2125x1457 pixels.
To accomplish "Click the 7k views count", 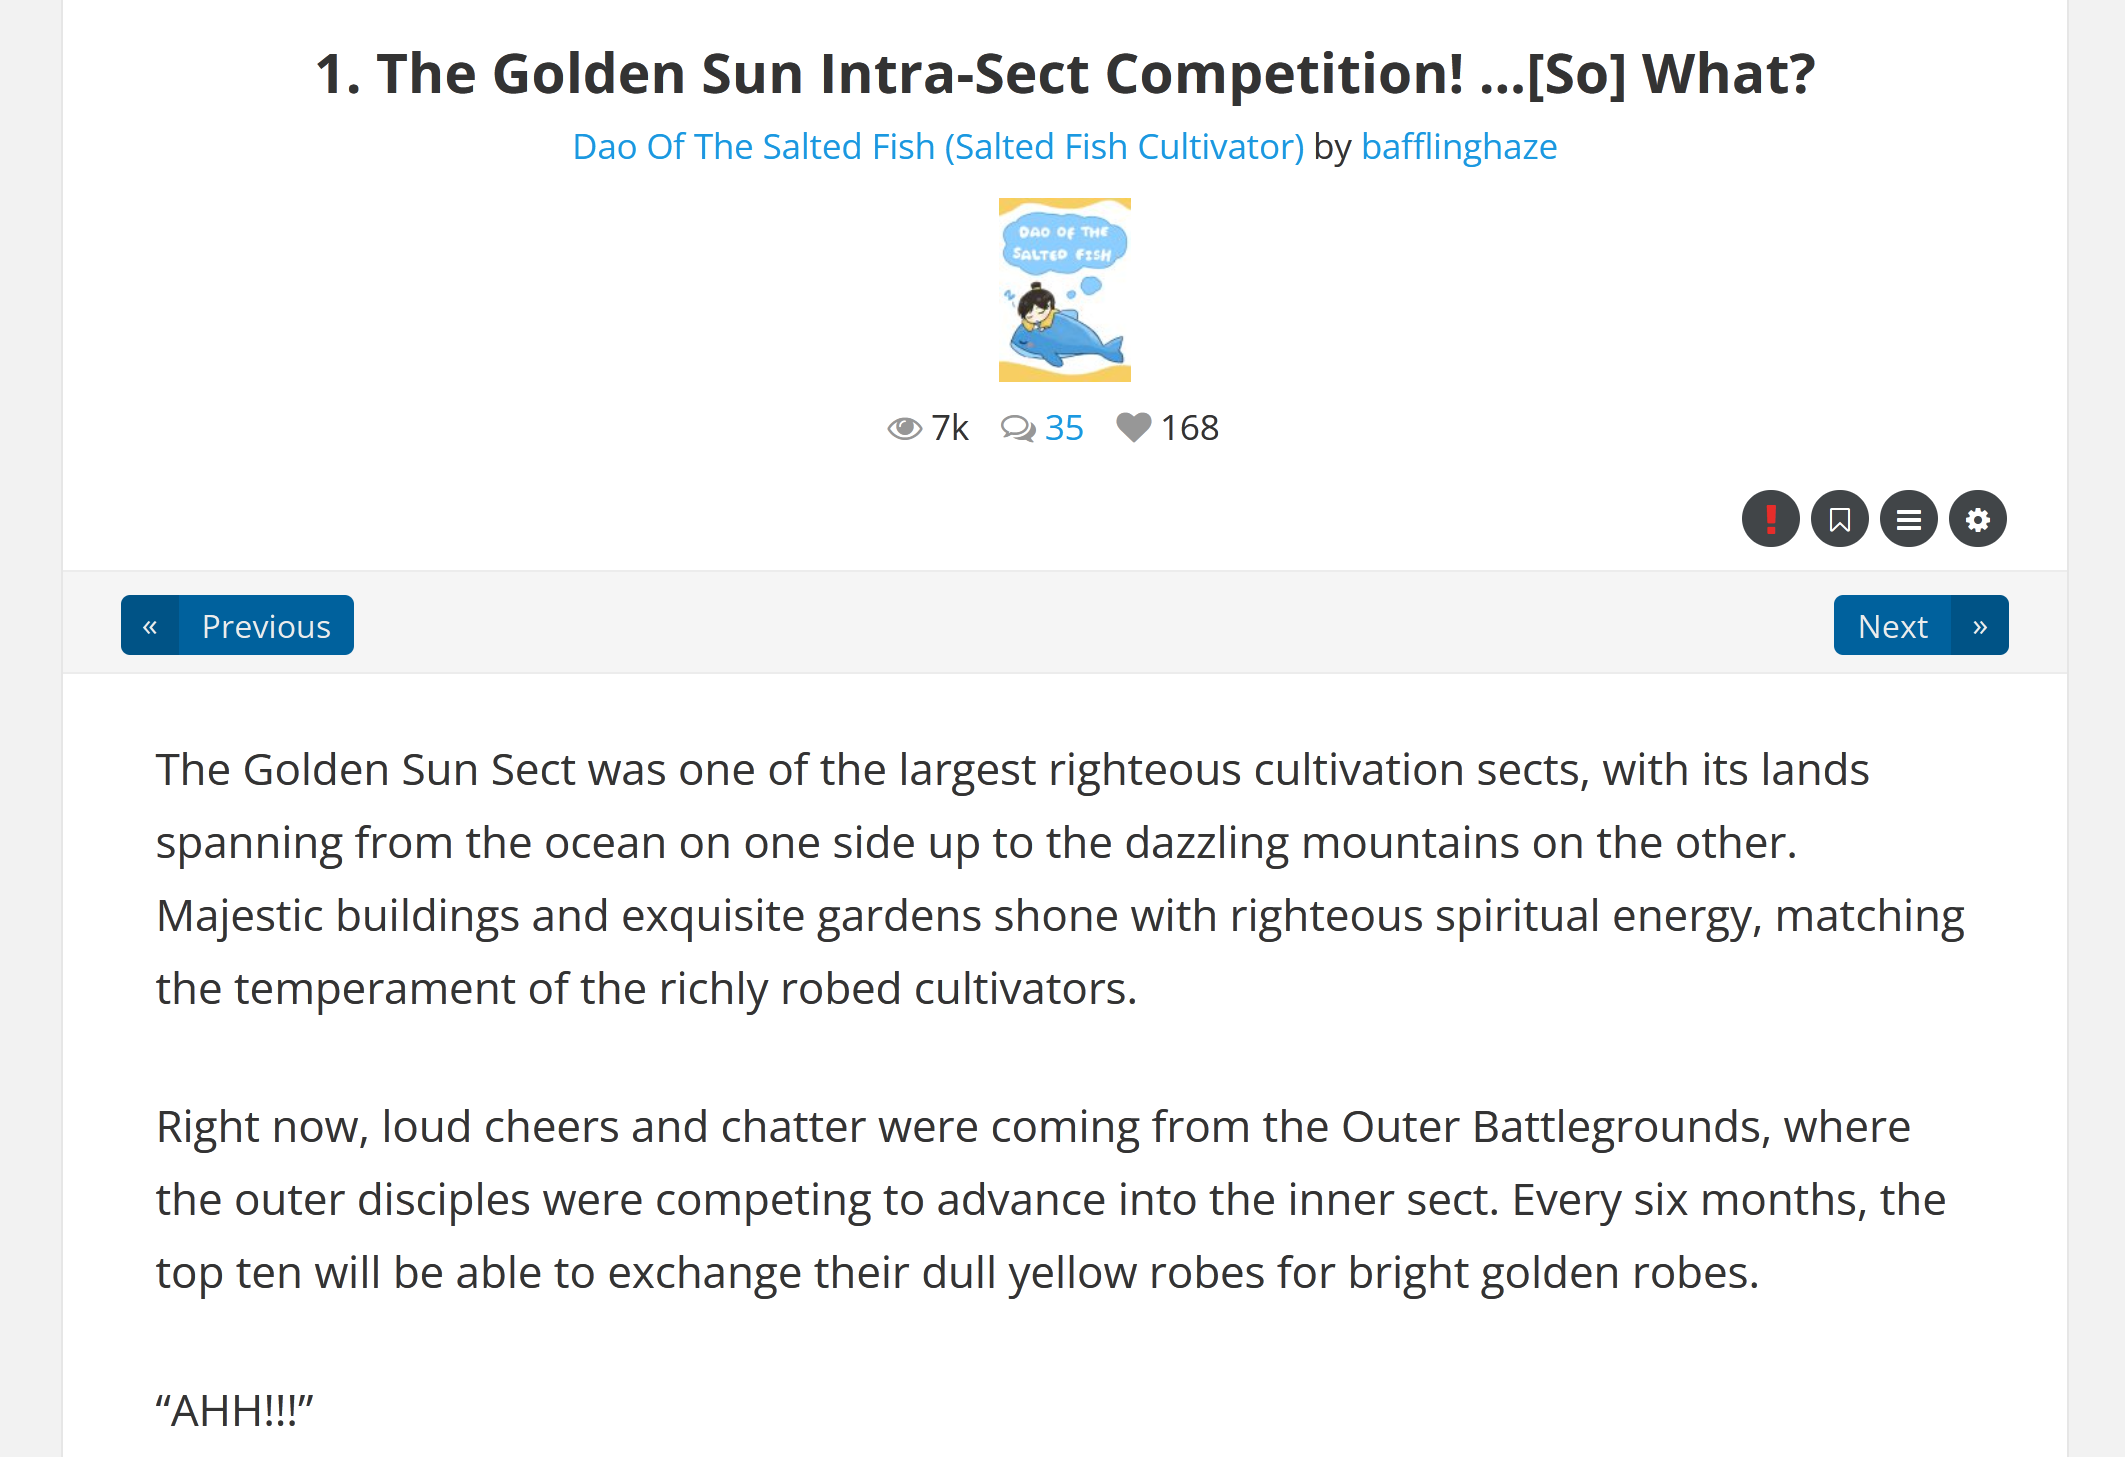I will [x=950, y=428].
